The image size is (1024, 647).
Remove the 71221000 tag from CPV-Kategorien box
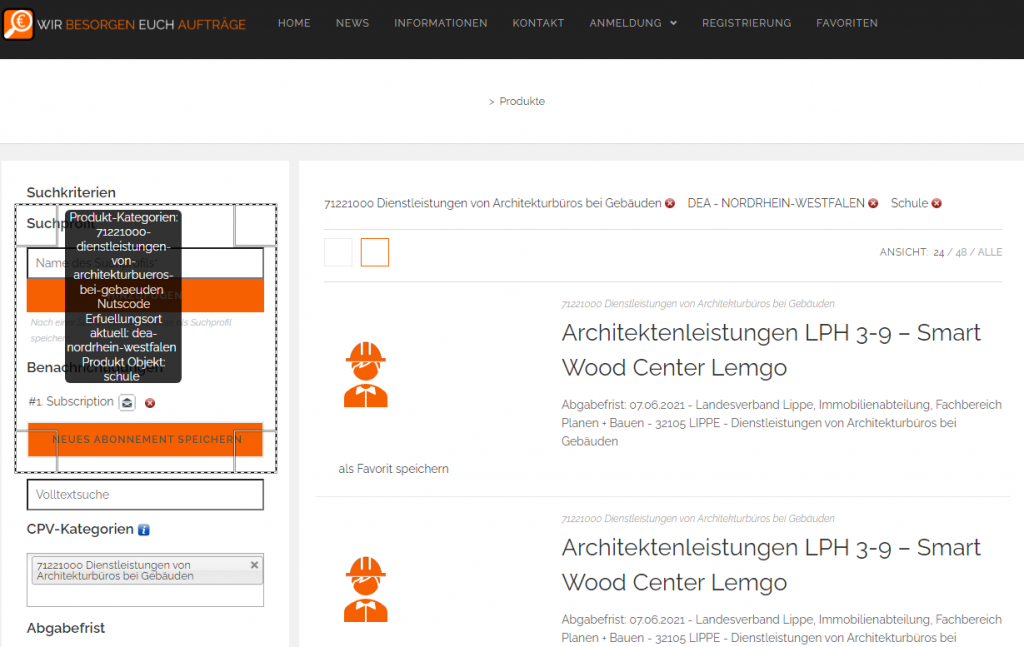click(x=254, y=565)
